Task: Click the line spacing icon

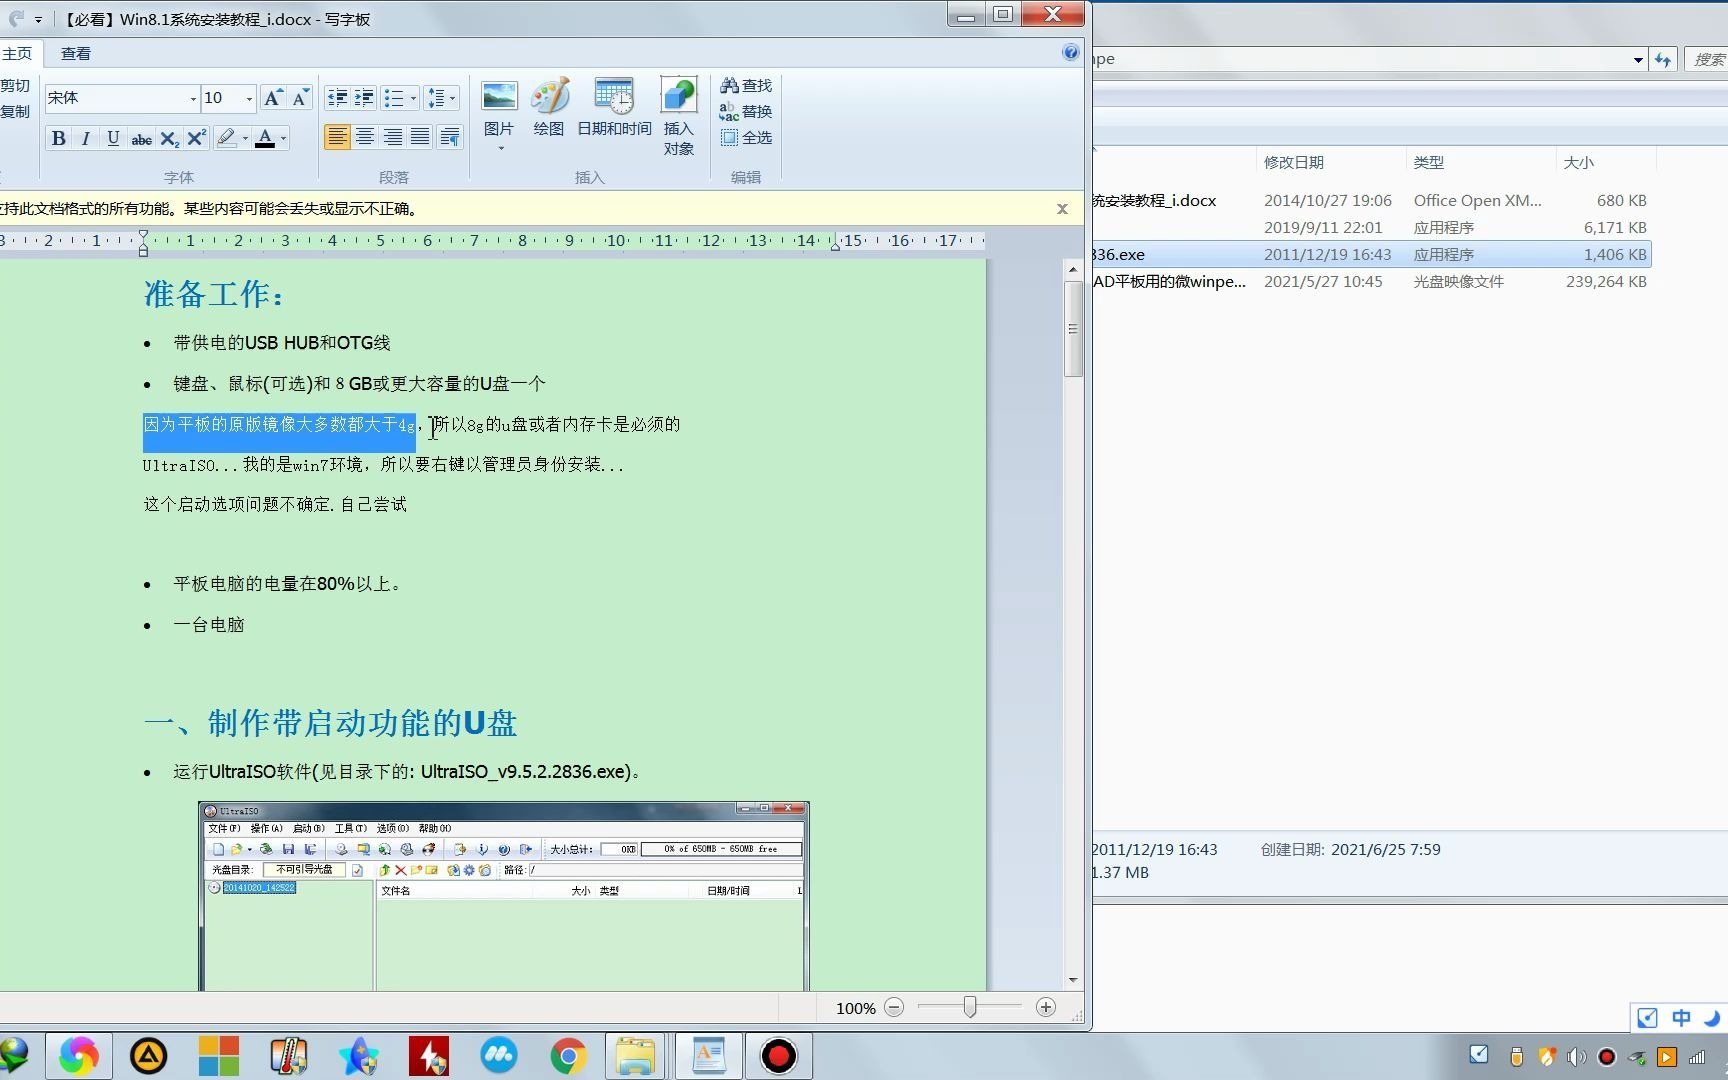Action: [436, 98]
